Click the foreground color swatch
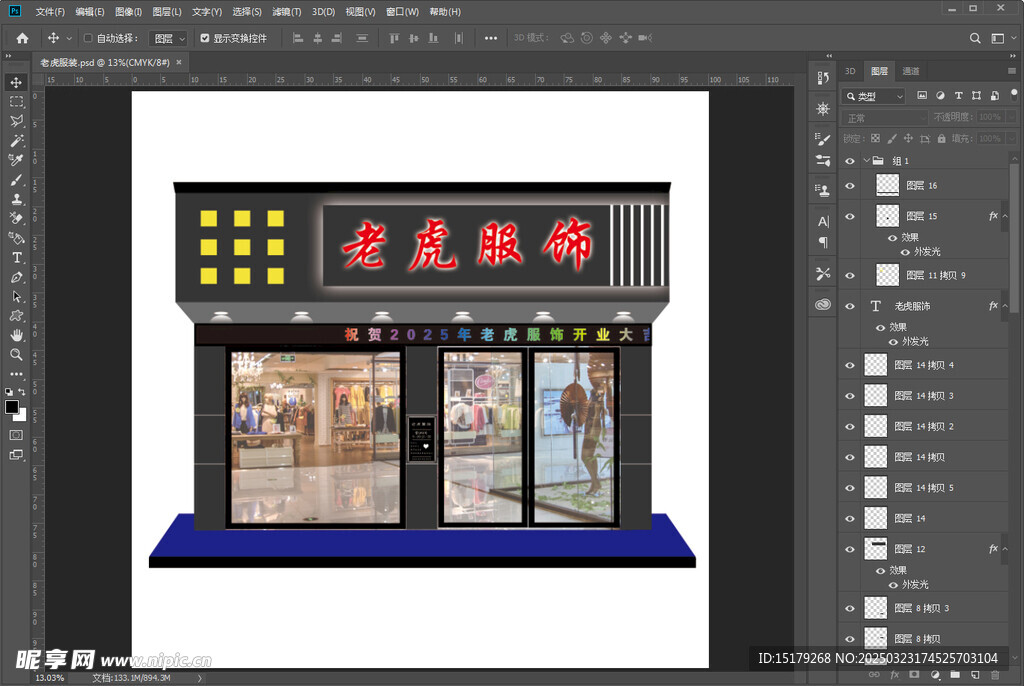 [14, 408]
